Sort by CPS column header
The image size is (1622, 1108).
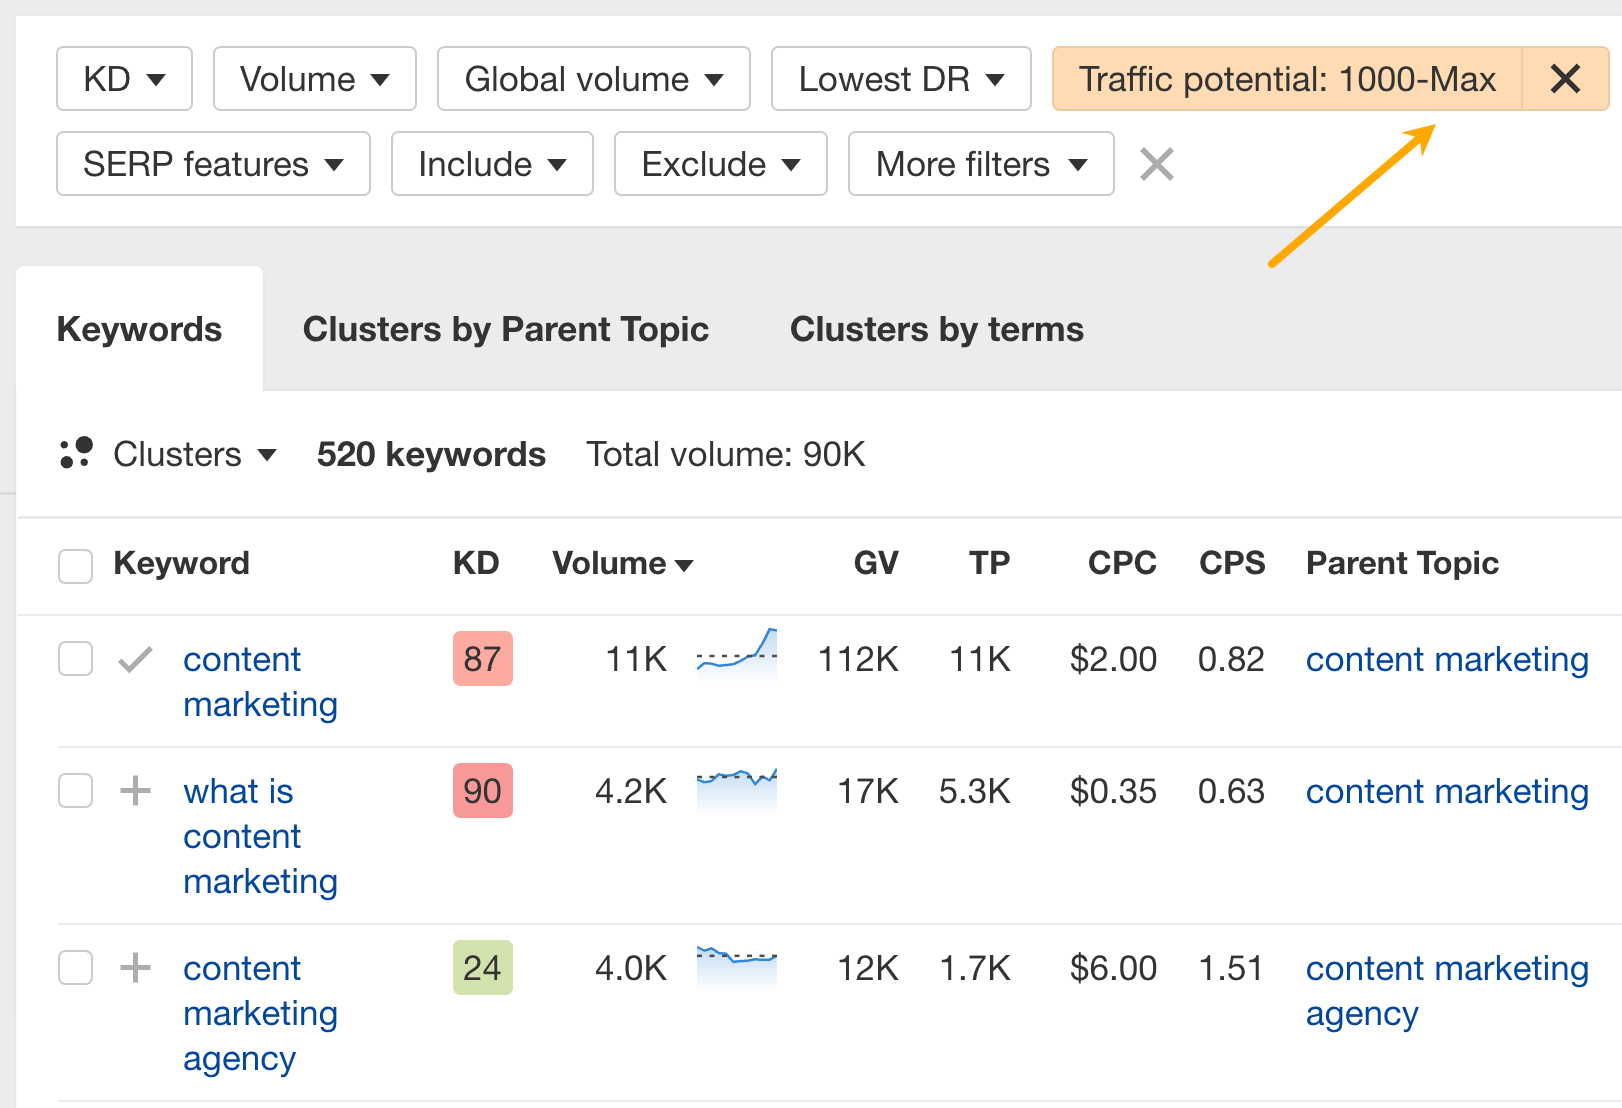click(1232, 563)
